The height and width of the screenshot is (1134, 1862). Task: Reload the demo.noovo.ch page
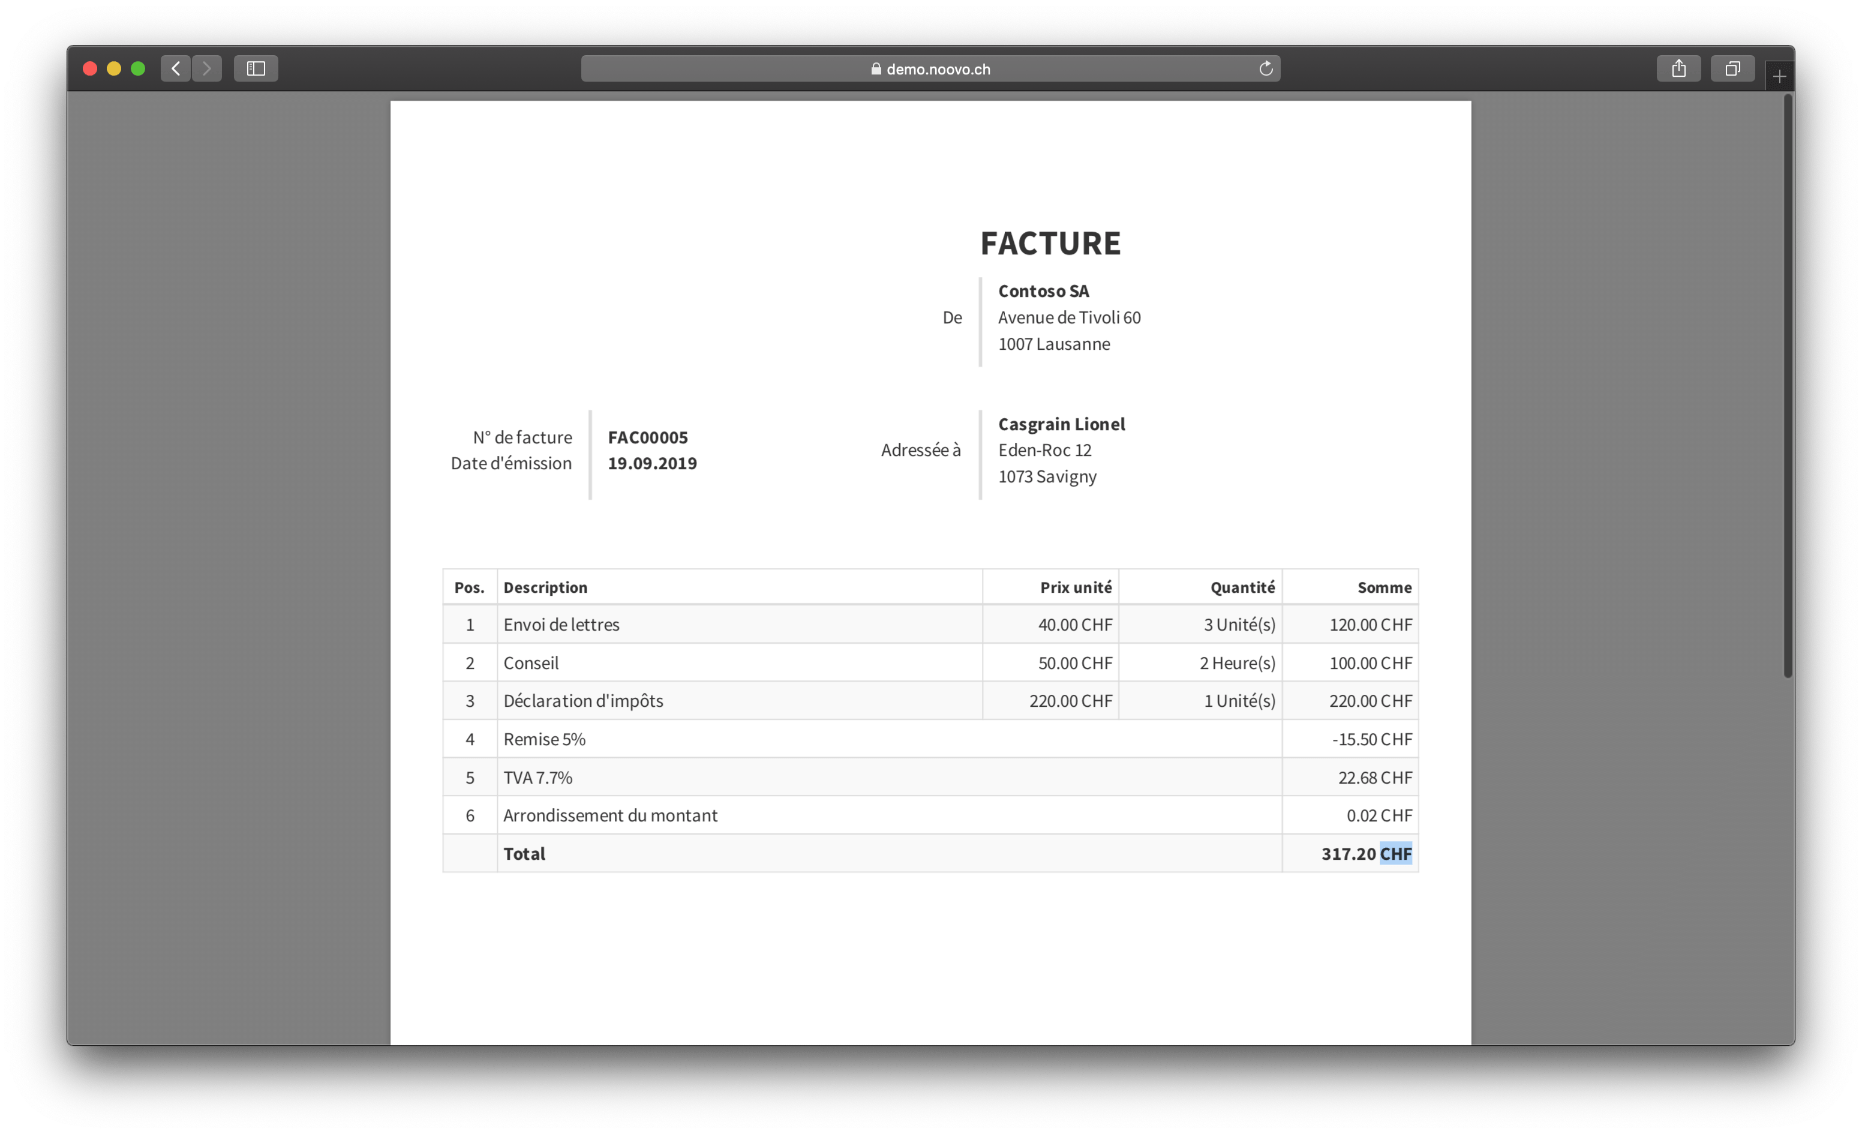click(x=1265, y=68)
